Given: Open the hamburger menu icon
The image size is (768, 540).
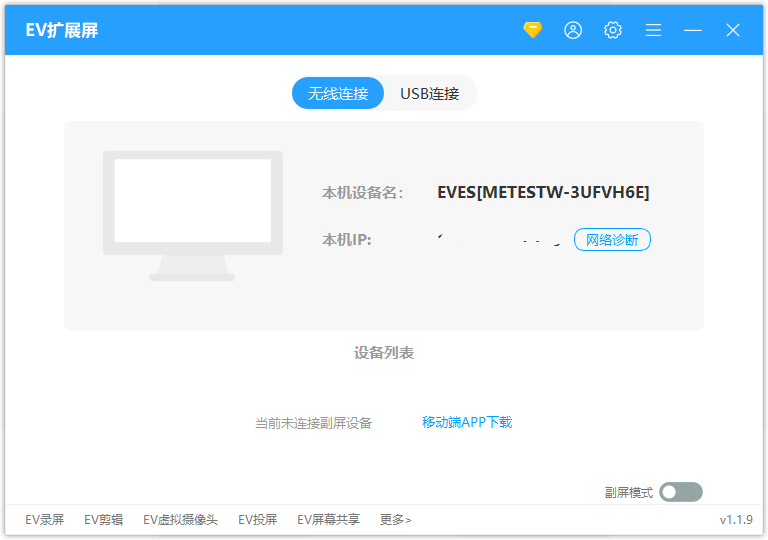Looking at the screenshot, I should pyautogui.click(x=653, y=30).
